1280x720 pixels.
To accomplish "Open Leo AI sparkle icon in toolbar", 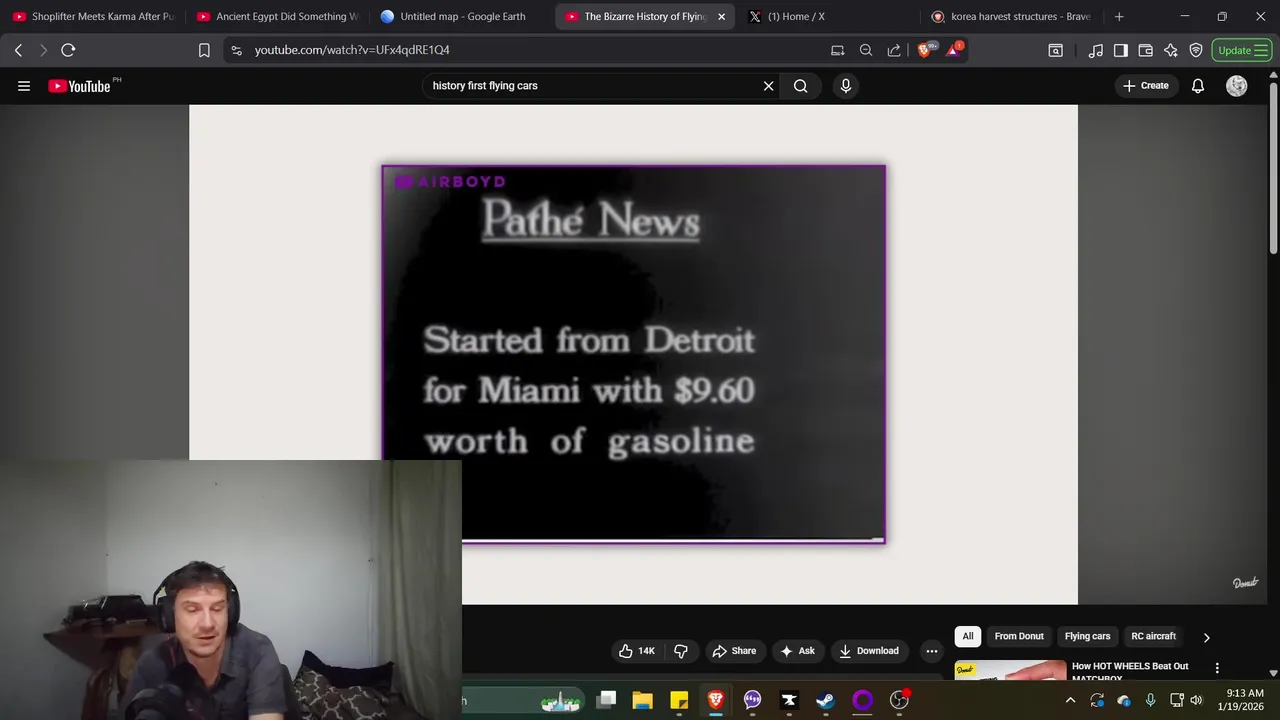I will pos(1171,50).
